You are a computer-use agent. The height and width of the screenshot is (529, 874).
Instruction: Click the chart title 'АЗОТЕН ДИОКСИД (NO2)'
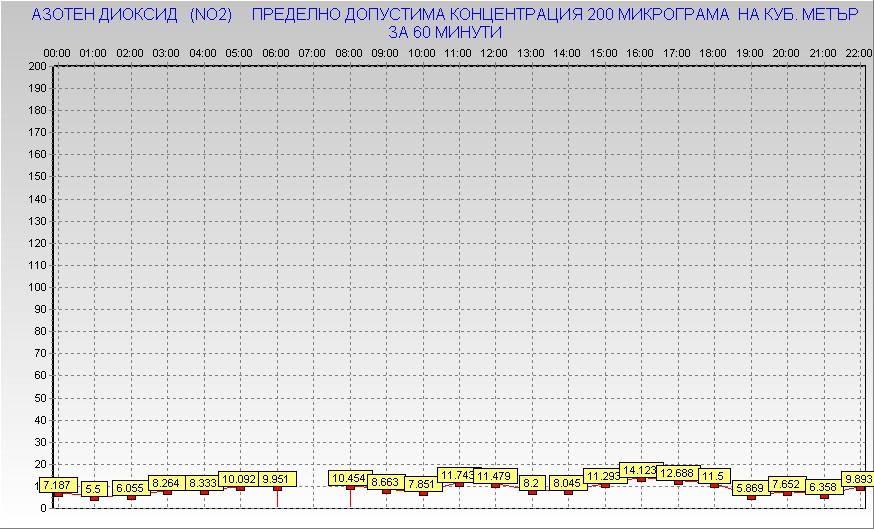click(132, 15)
